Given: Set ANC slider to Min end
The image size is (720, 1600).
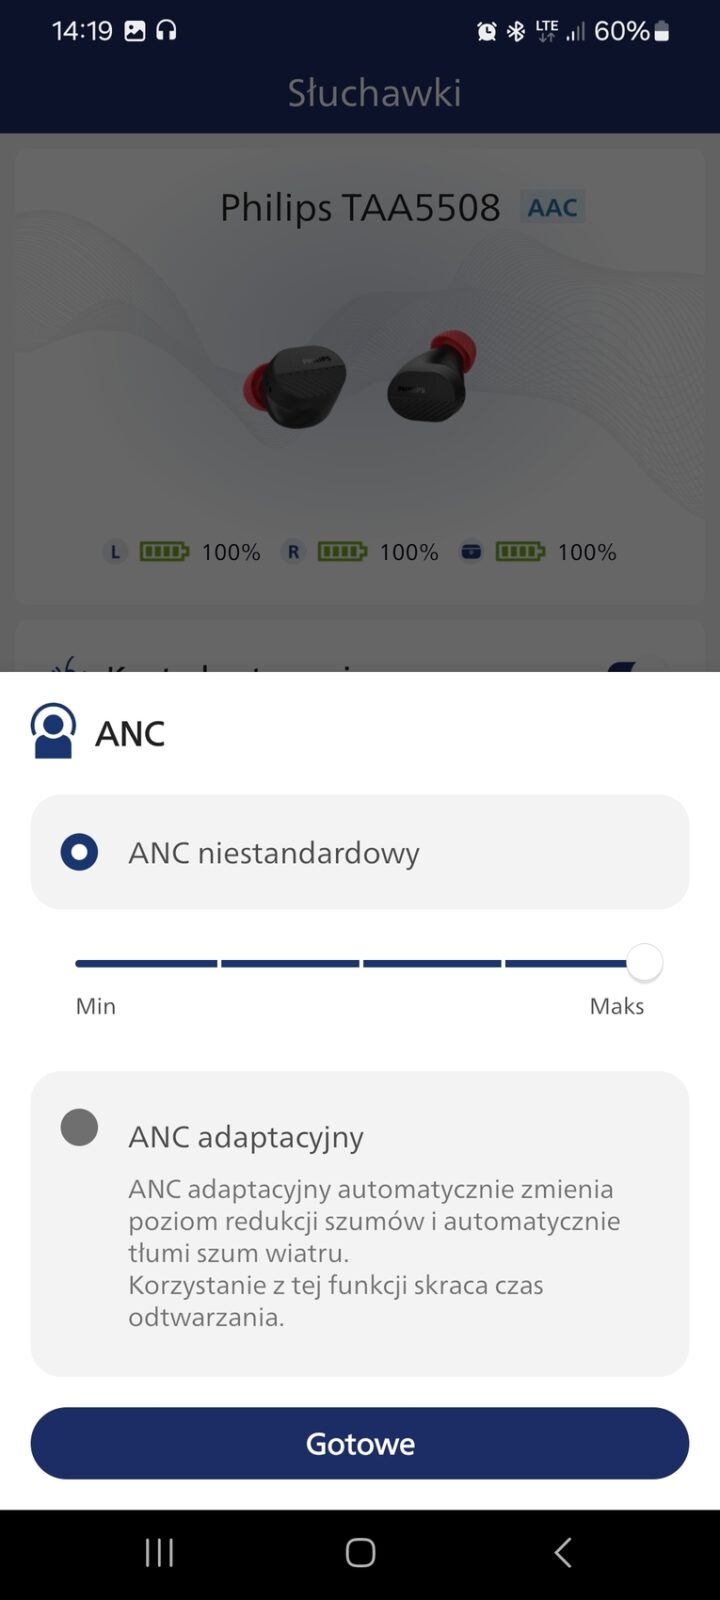Looking at the screenshot, I should pos(80,963).
